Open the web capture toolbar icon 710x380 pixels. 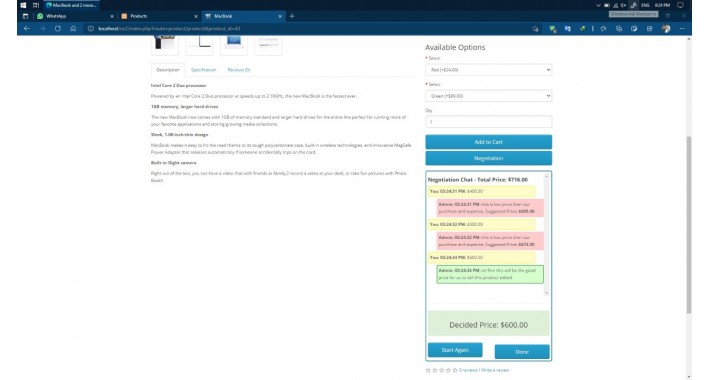634,29
